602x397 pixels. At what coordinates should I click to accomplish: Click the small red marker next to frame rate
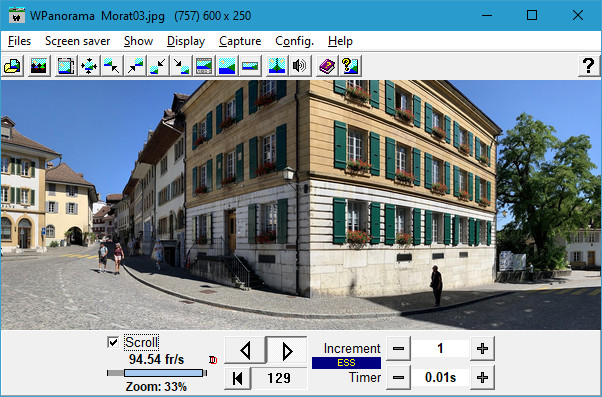(213, 360)
